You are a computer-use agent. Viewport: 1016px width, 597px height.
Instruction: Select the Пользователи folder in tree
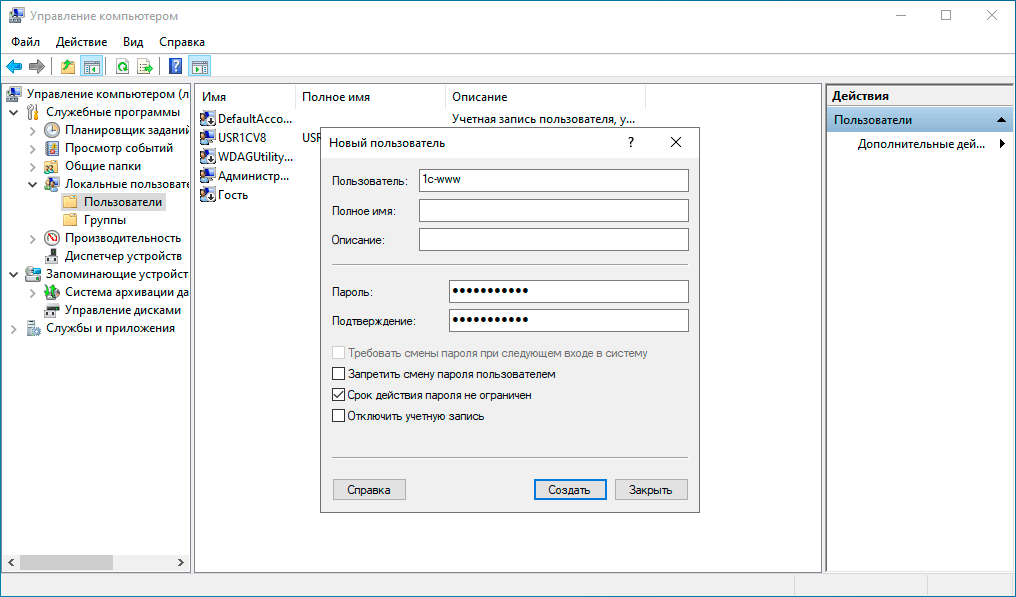tap(113, 202)
